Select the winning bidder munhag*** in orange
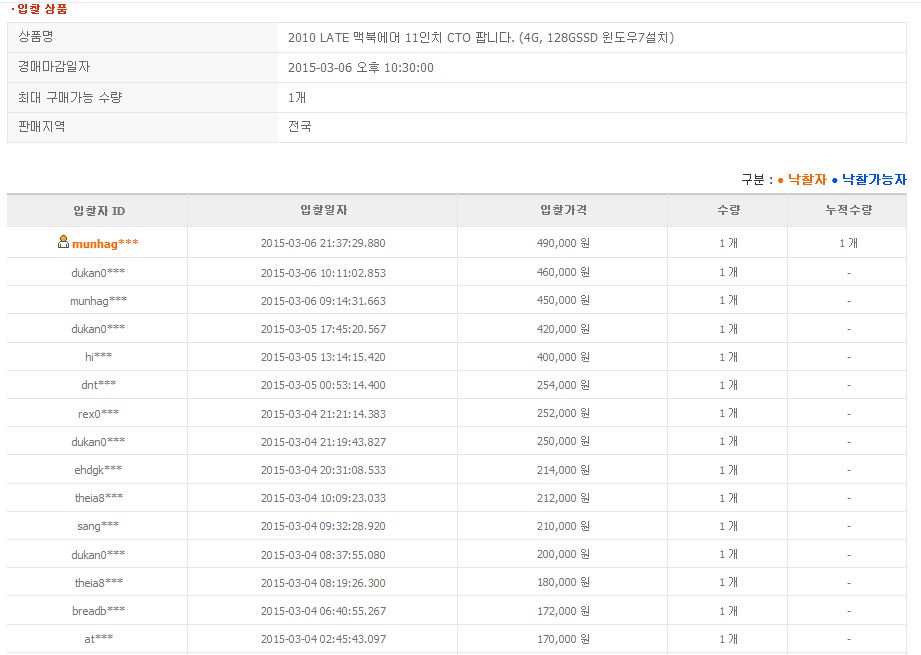This screenshot has height=655, width=921. 105,243
